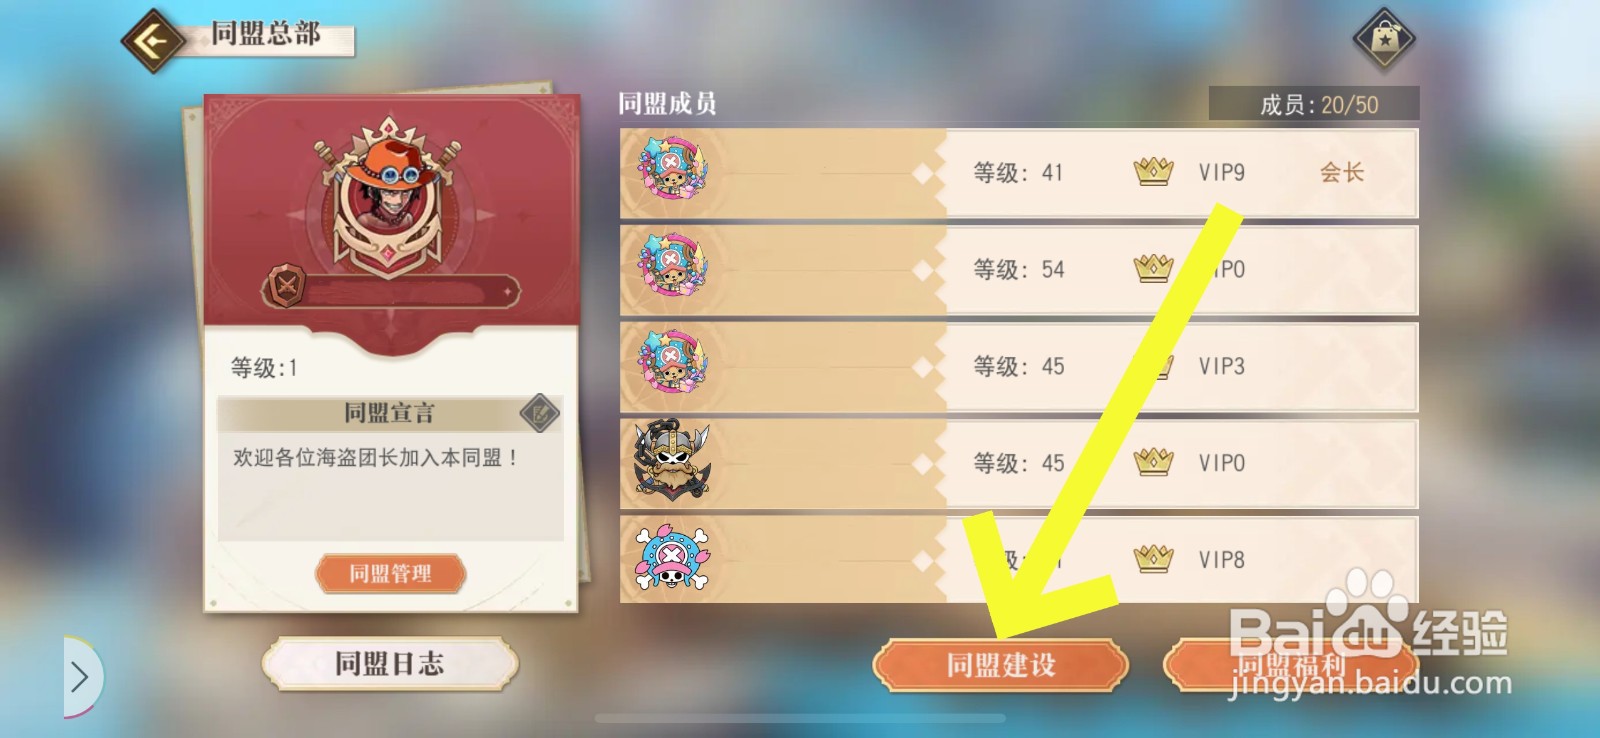Select the level 45 VIP0 member row
Image resolution: width=1600 pixels, height=738 pixels.
[1019, 463]
